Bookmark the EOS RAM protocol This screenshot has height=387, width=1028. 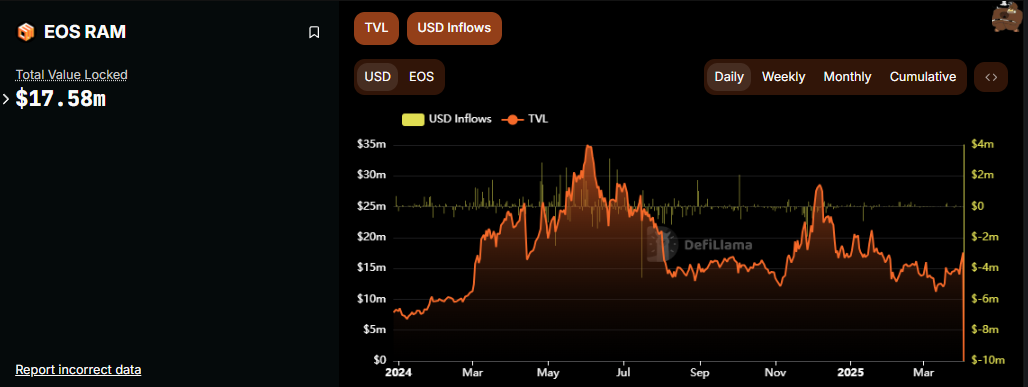pyautogui.click(x=314, y=32)
